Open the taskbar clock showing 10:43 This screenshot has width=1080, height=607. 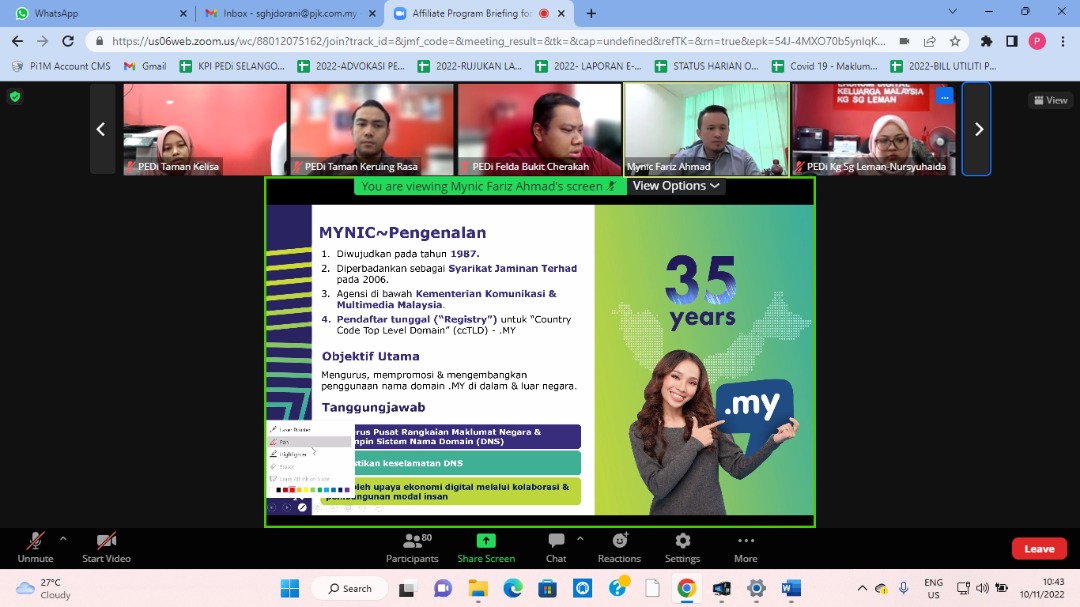click(x=1042, y=588)
